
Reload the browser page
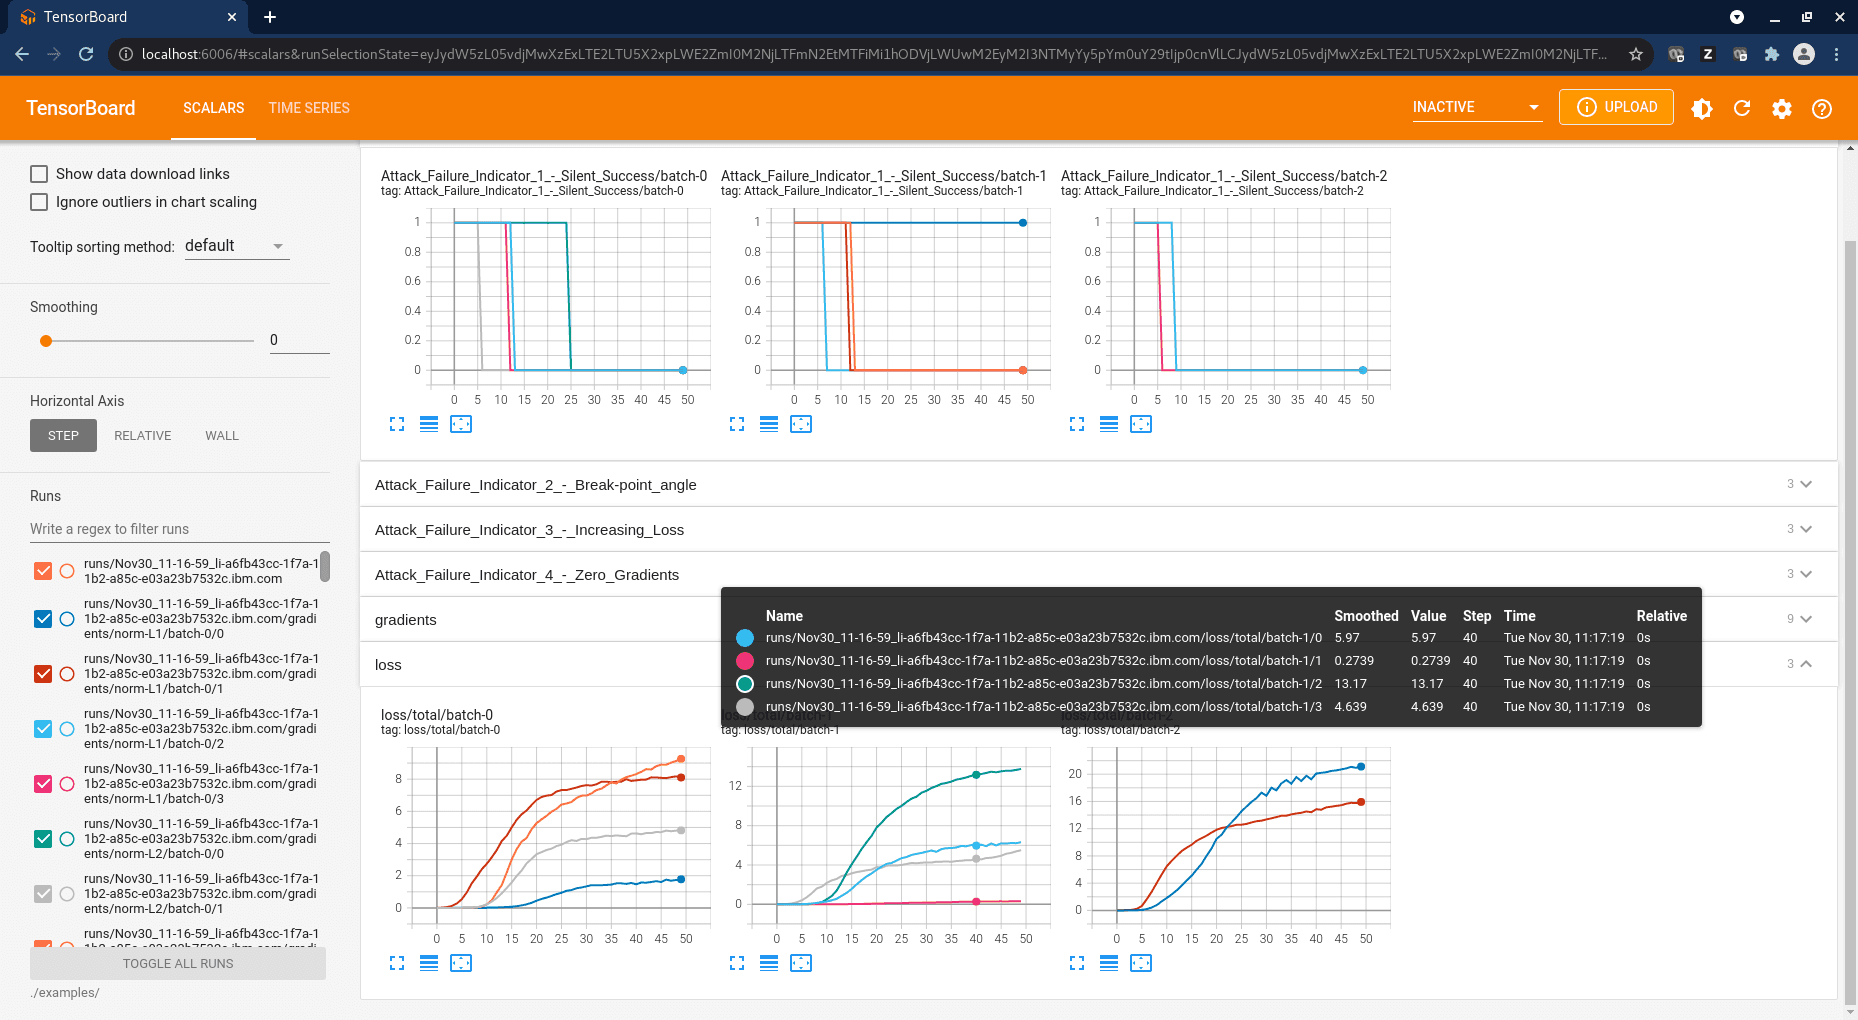(x=86, y=54)
